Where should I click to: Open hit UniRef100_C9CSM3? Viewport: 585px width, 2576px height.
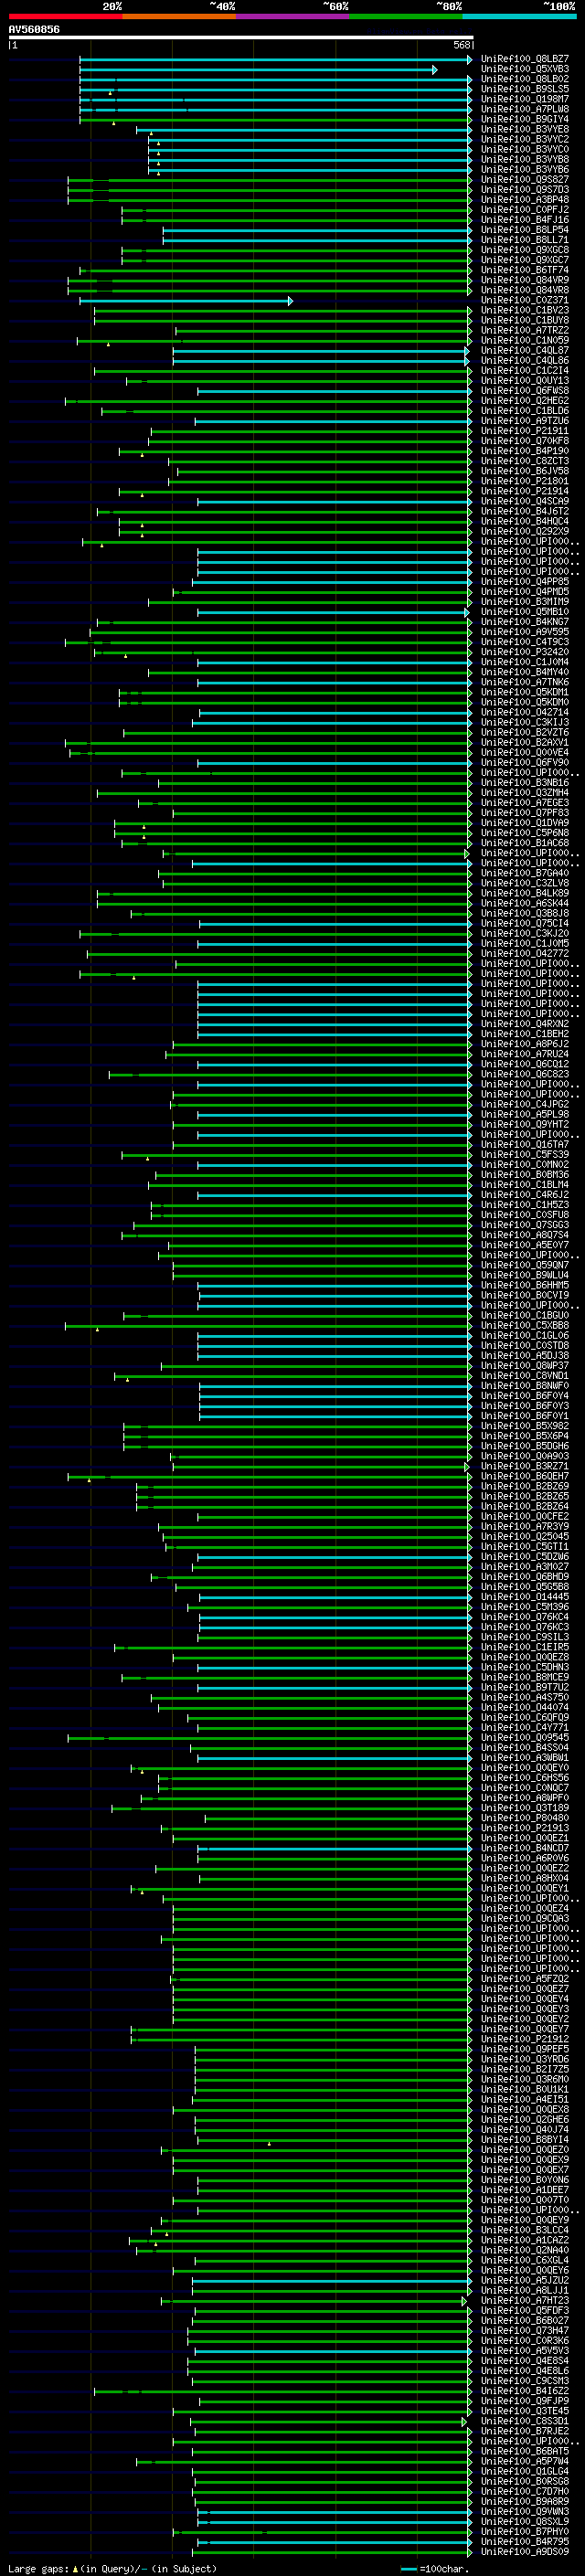tap(524, 2381)
